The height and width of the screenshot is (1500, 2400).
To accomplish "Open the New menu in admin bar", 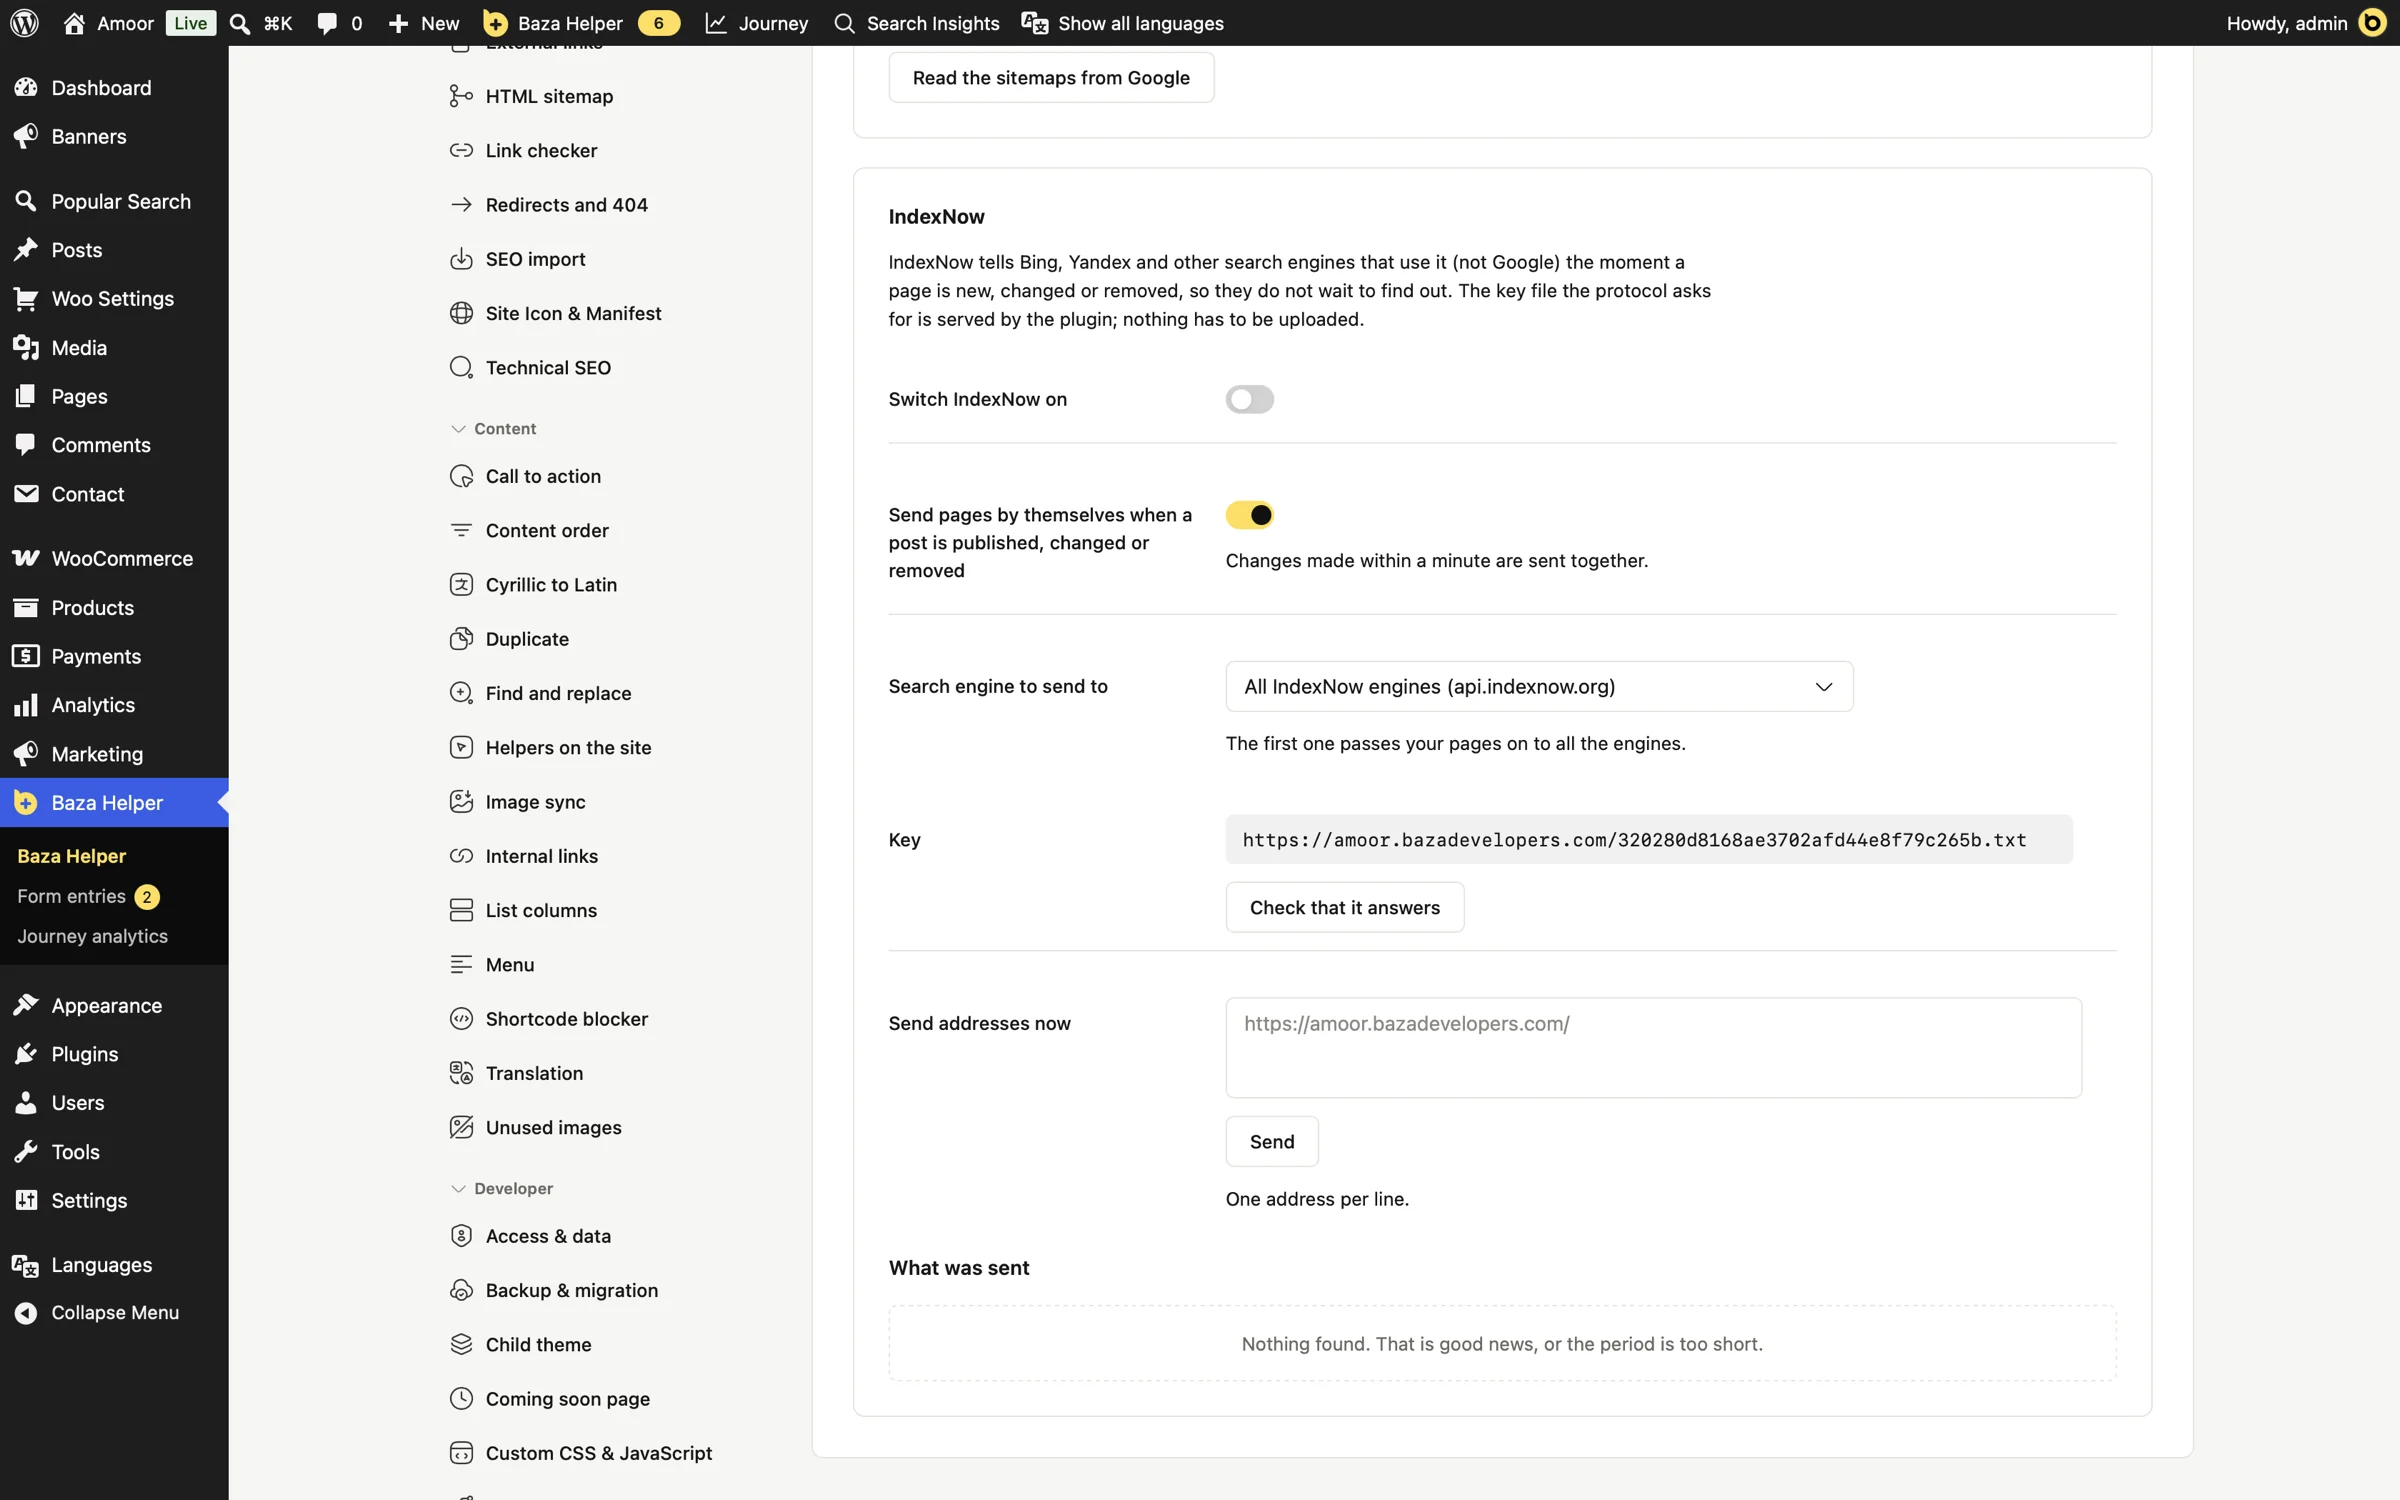I will 424,22.
